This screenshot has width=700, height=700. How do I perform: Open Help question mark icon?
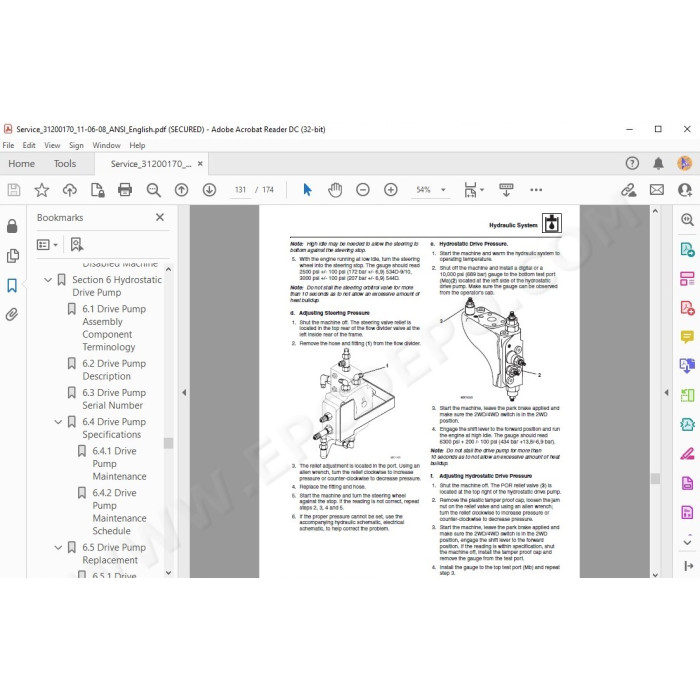(x=632, y=163)
